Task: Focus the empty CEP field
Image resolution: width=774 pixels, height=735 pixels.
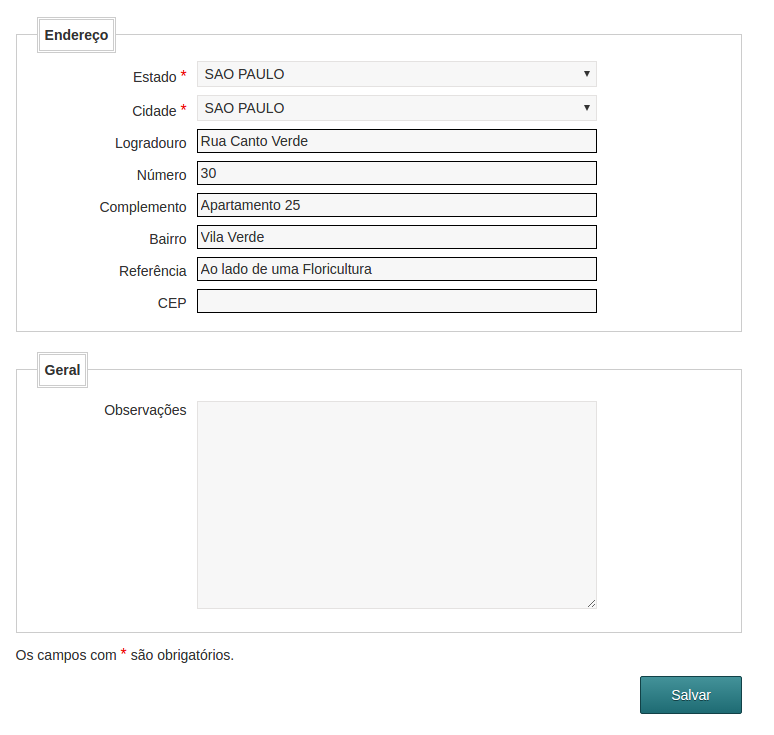Action: click(396, 301)
